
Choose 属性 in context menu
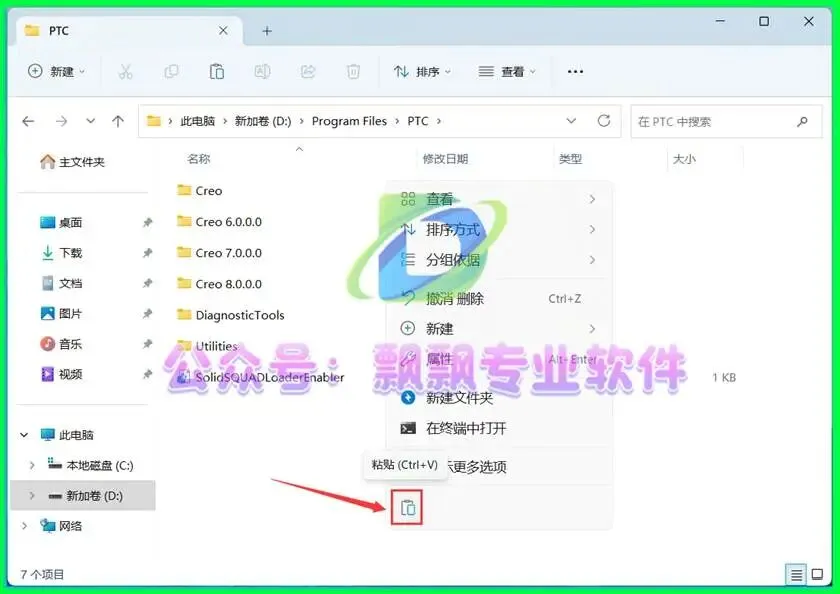[499, 359]
